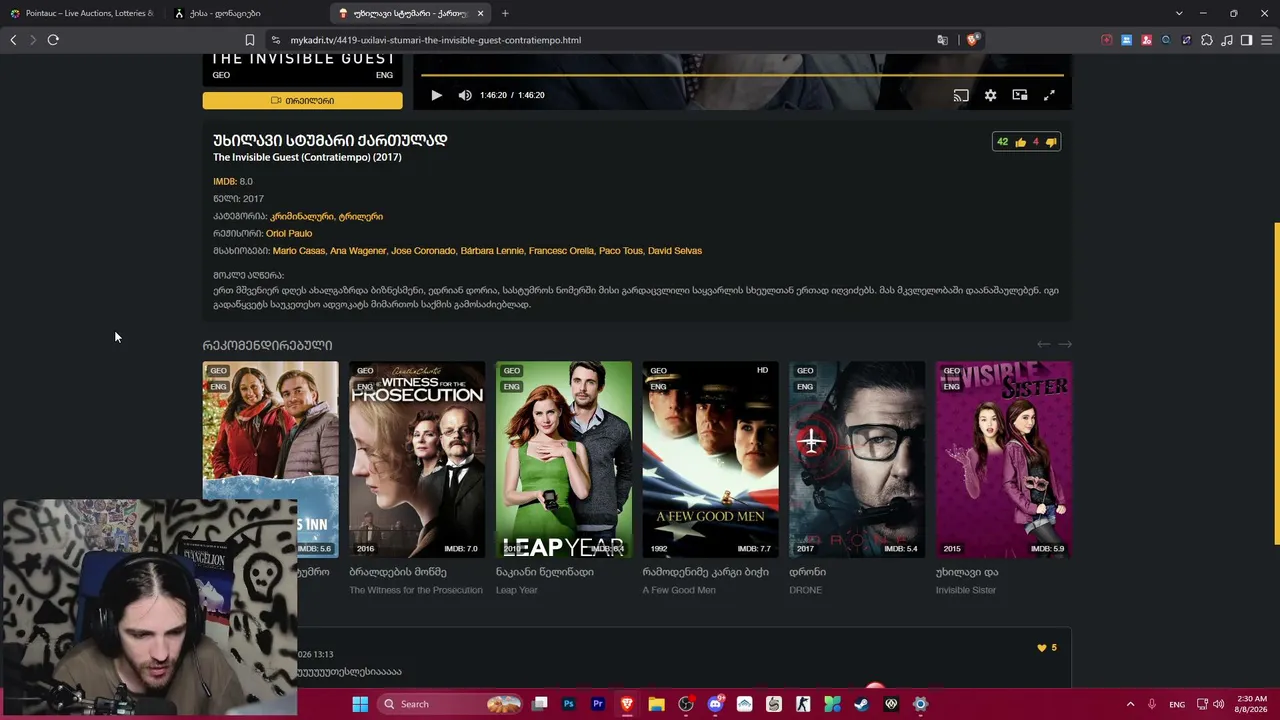This screenshot has height=720, width=1280.
Task: Open actor Paco Tous link
Action: 621,251
